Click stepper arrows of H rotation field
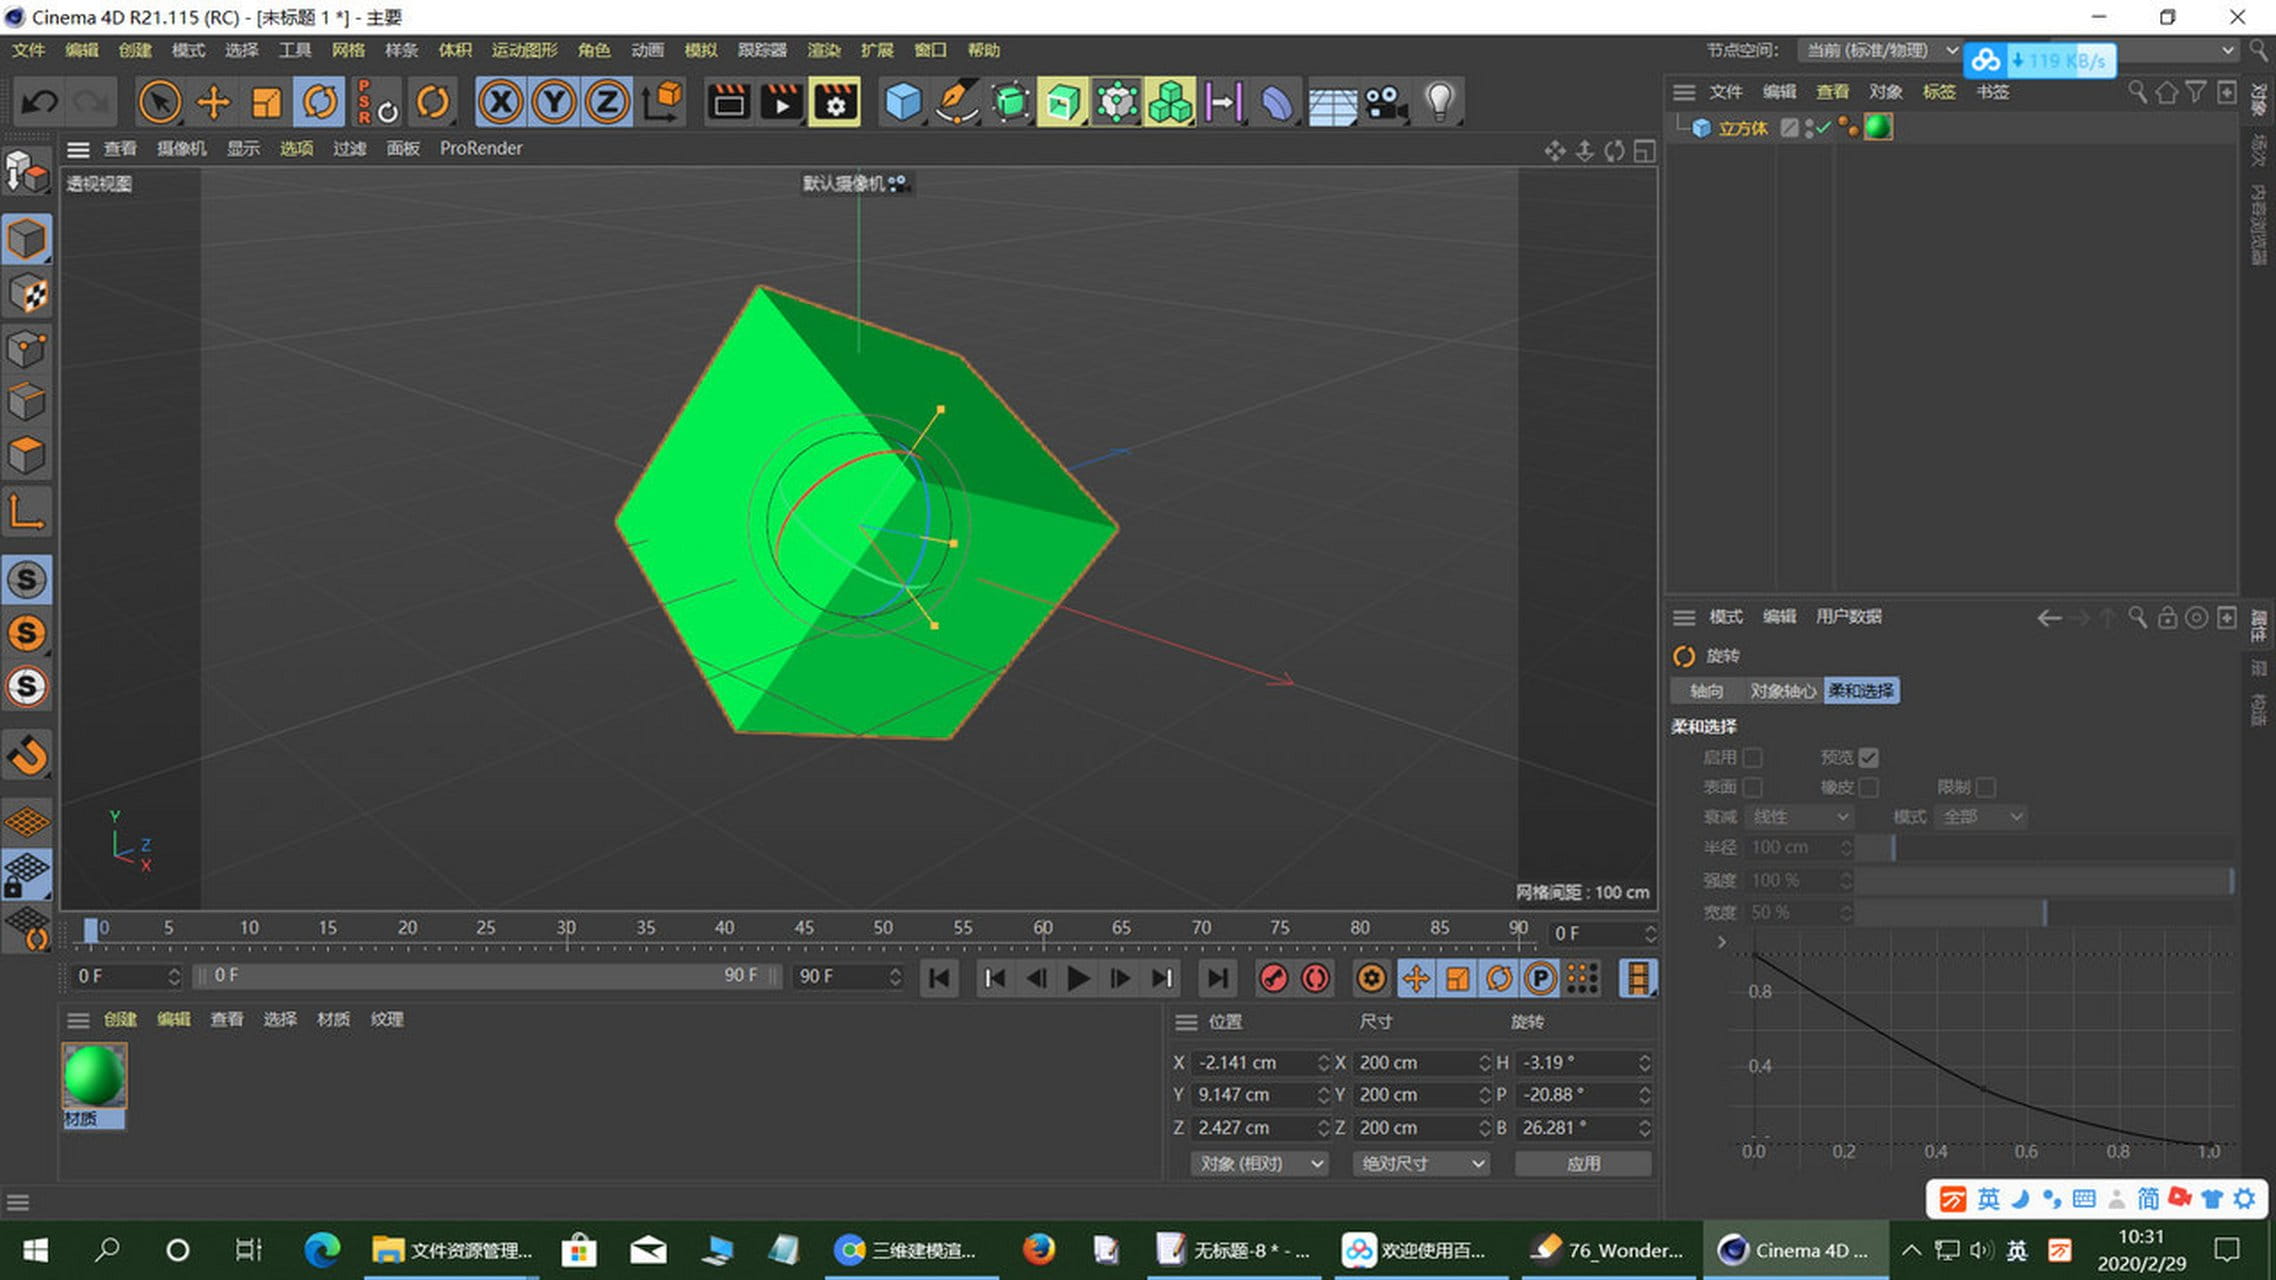 coord(1644,1063)
